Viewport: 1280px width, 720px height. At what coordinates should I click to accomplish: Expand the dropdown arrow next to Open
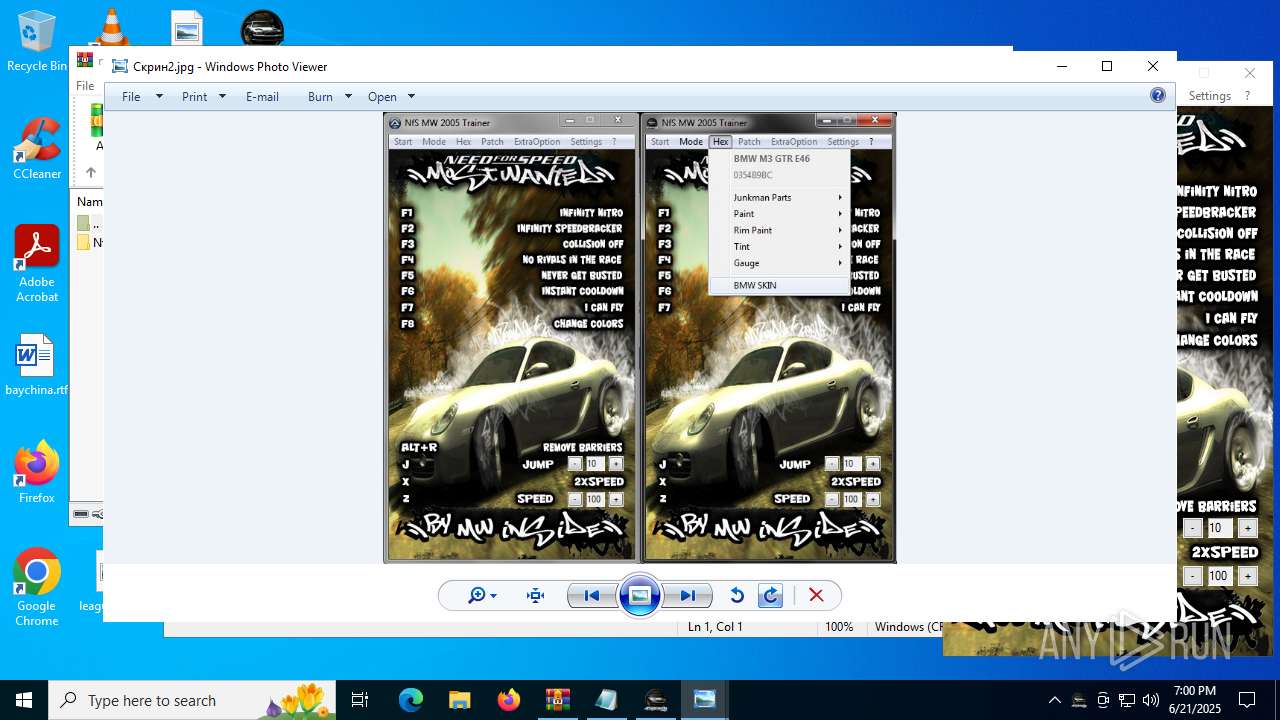[x=411, y=96]
